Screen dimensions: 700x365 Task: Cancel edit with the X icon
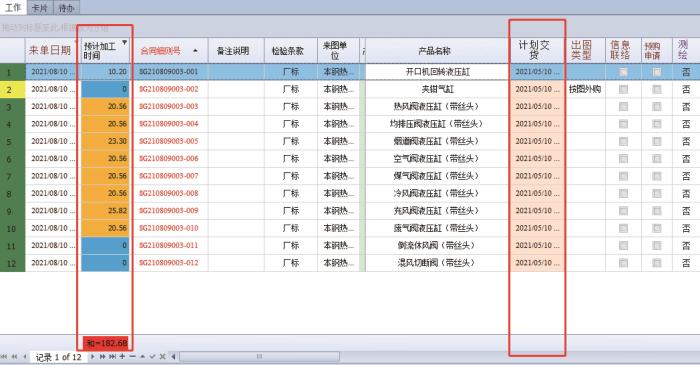tap(162, 357)
